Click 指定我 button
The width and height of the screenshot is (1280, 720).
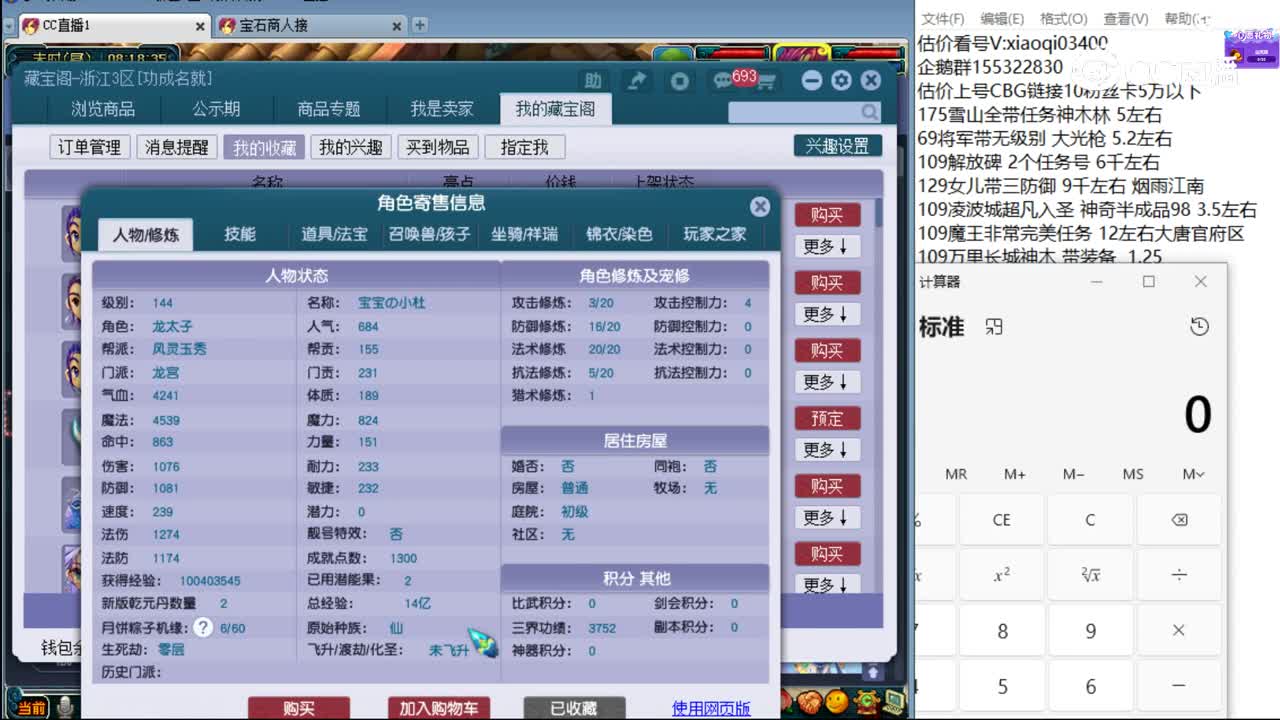click(x=525, y=147)
